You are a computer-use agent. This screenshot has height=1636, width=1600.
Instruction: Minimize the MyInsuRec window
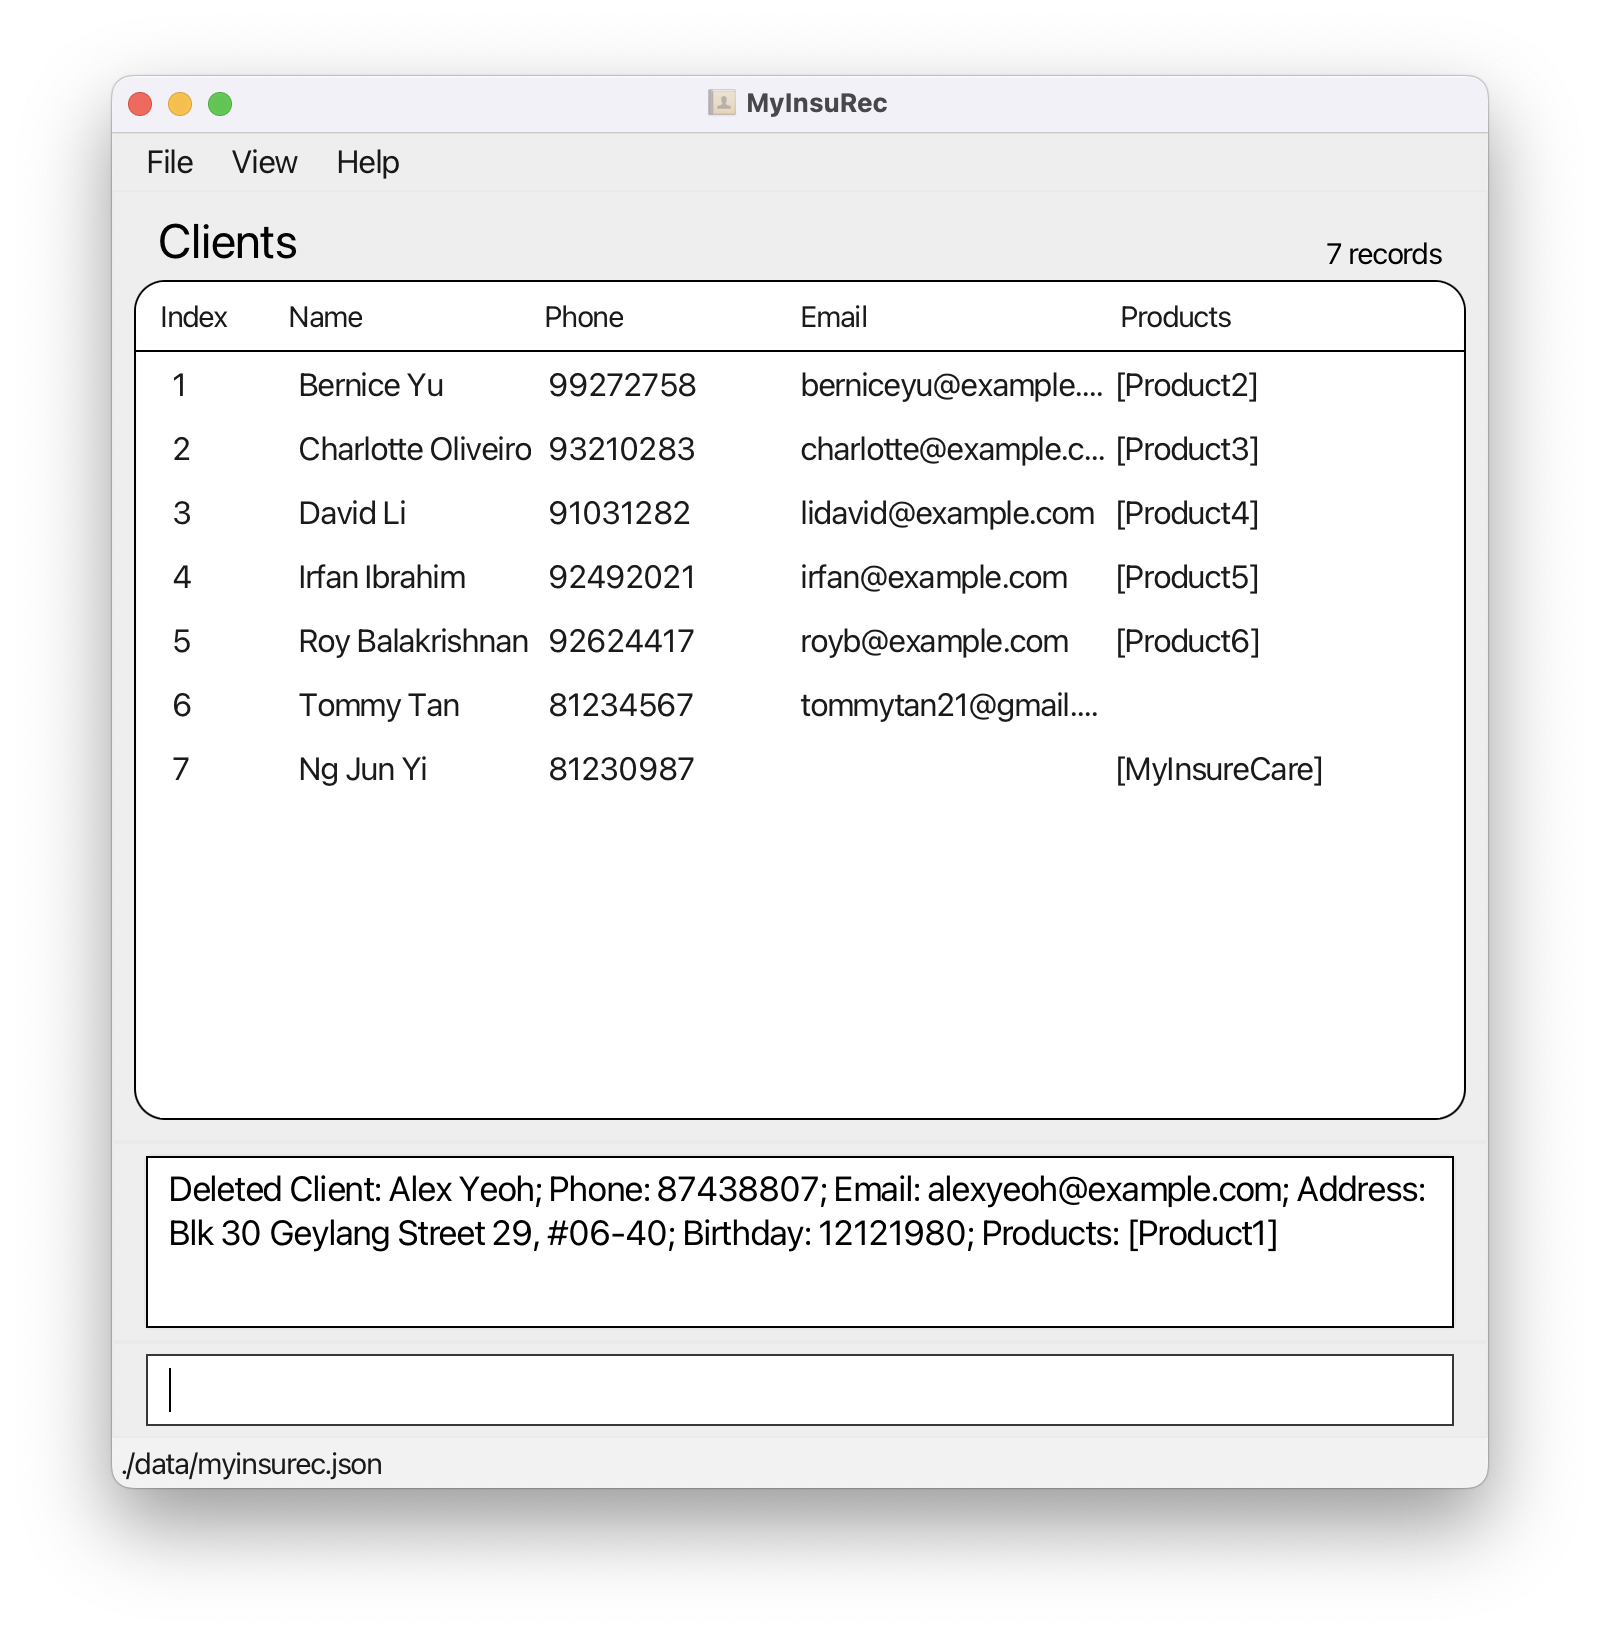[x=180, y=104]
